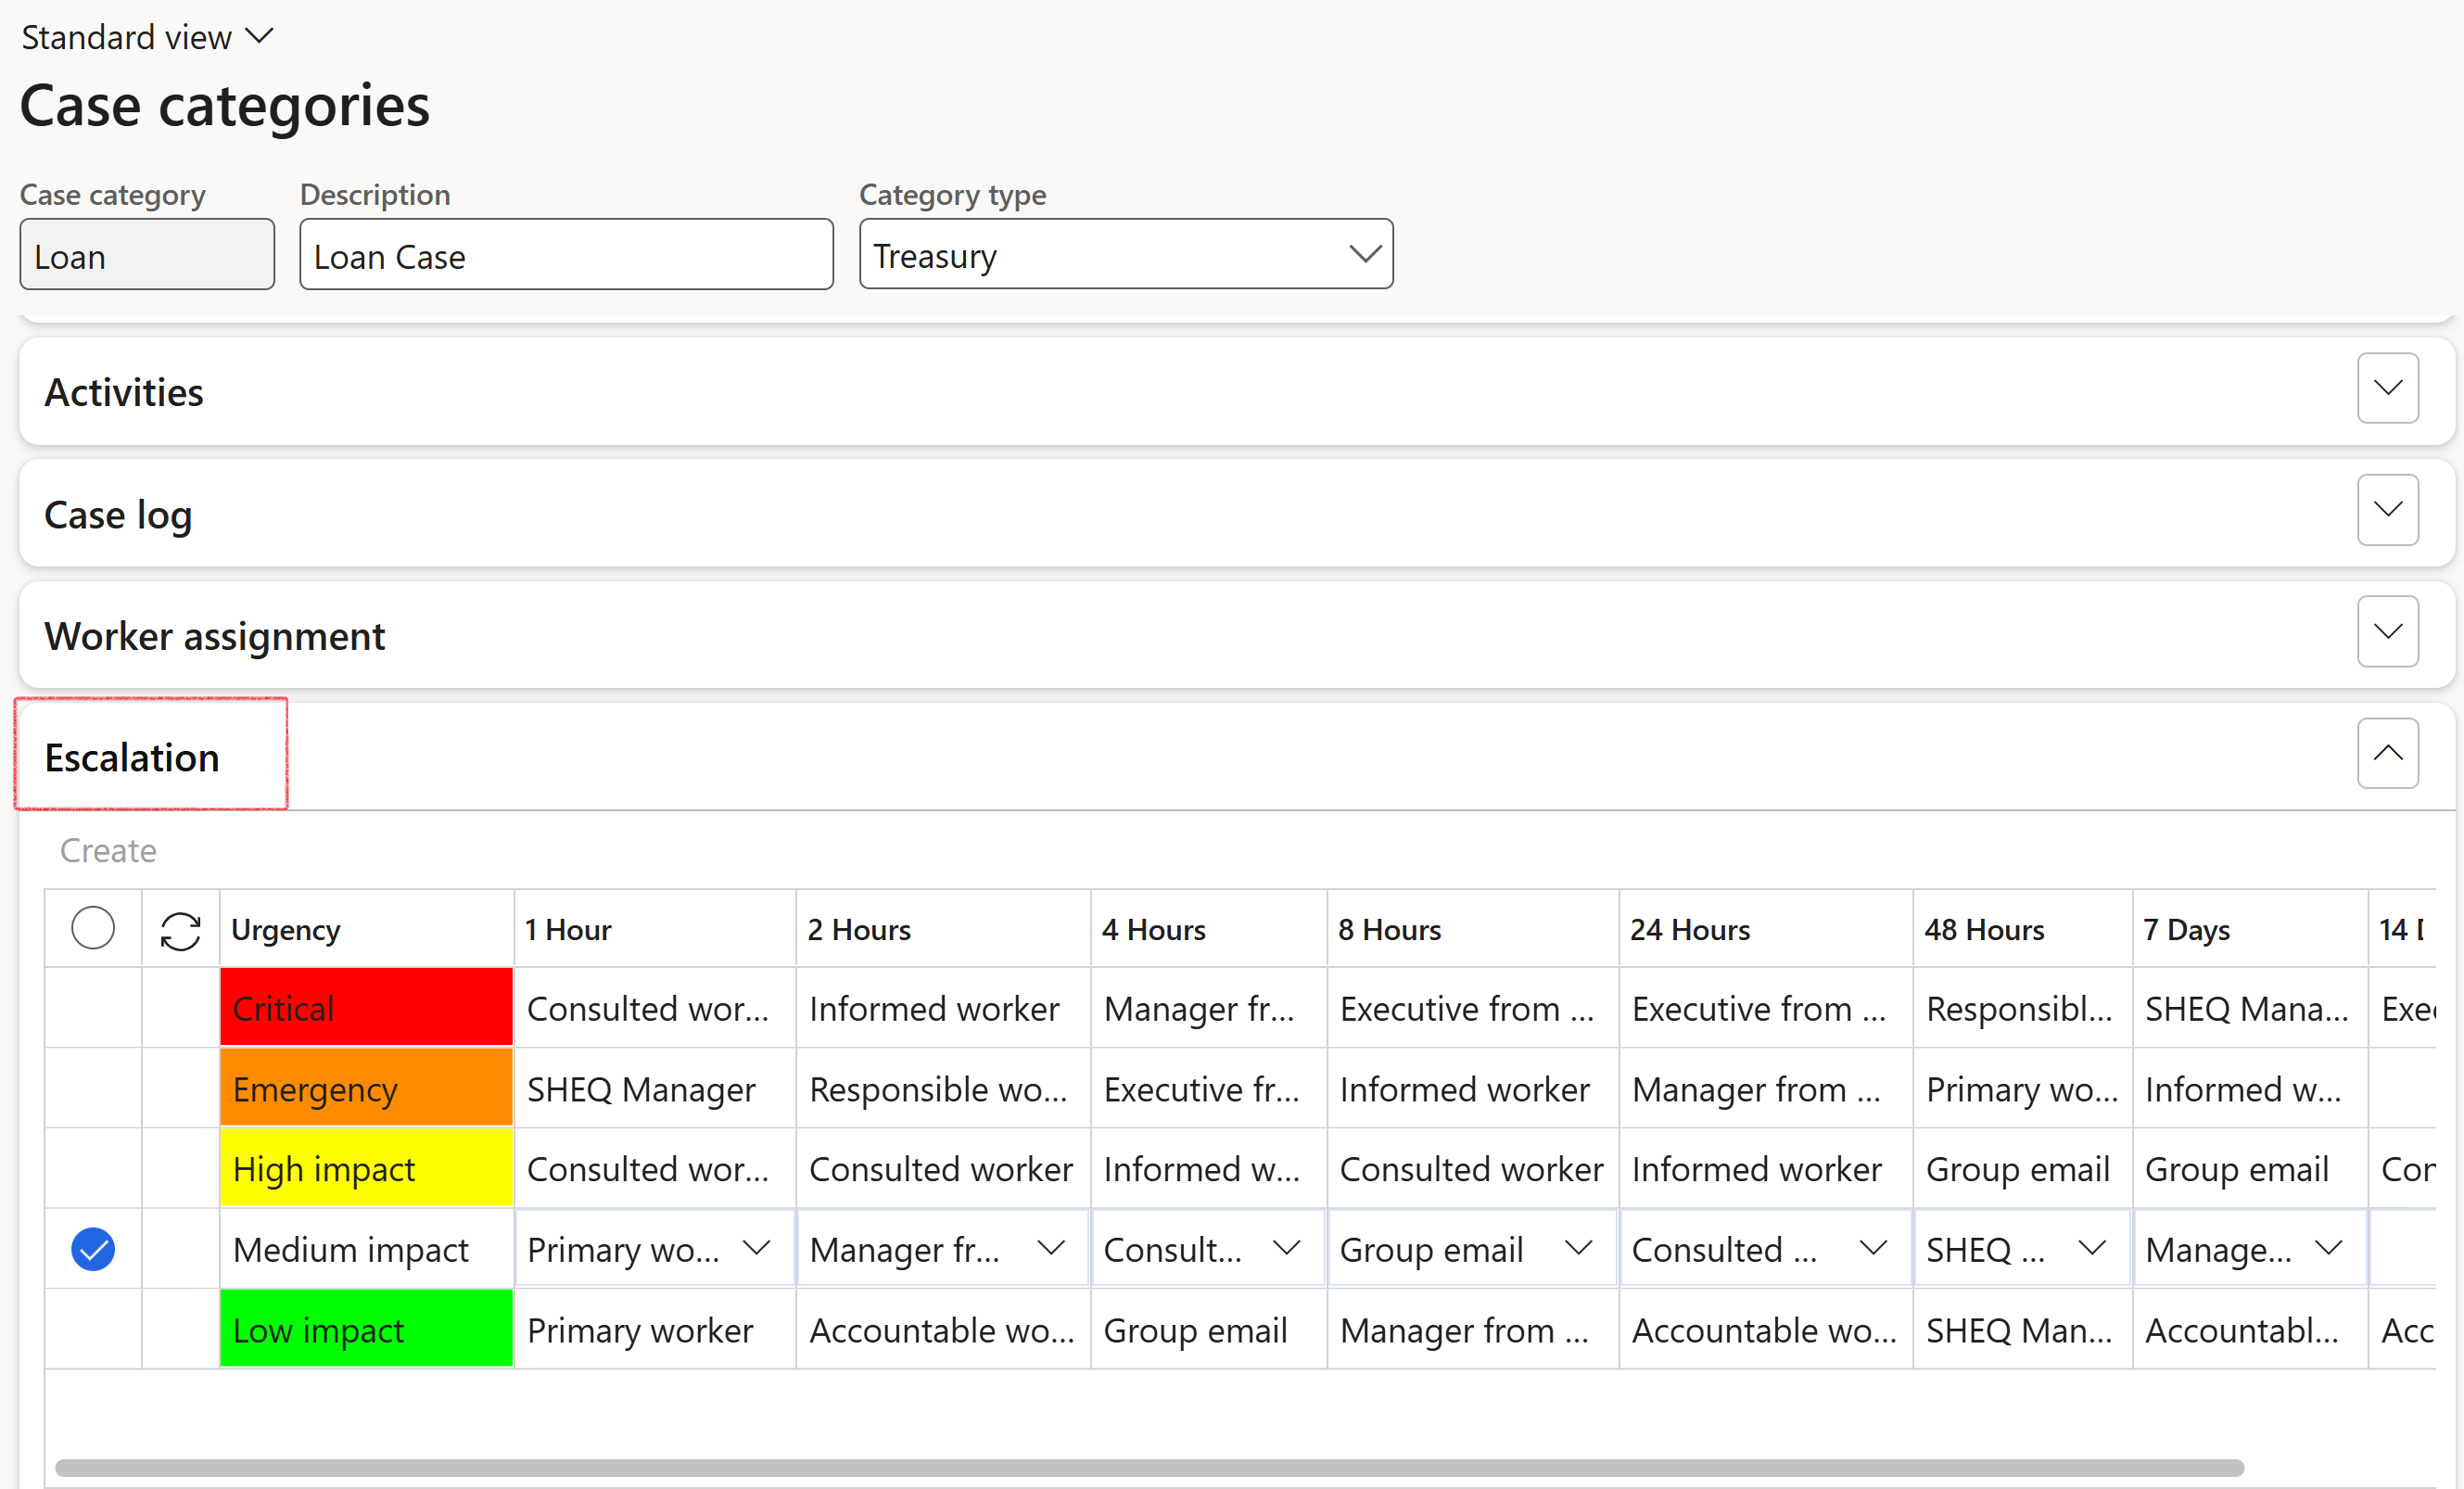Expand the Activities section chevron
The width and height of the screenshot is (2464, 1489).
pyautogui.click(x=2387, y=388)
